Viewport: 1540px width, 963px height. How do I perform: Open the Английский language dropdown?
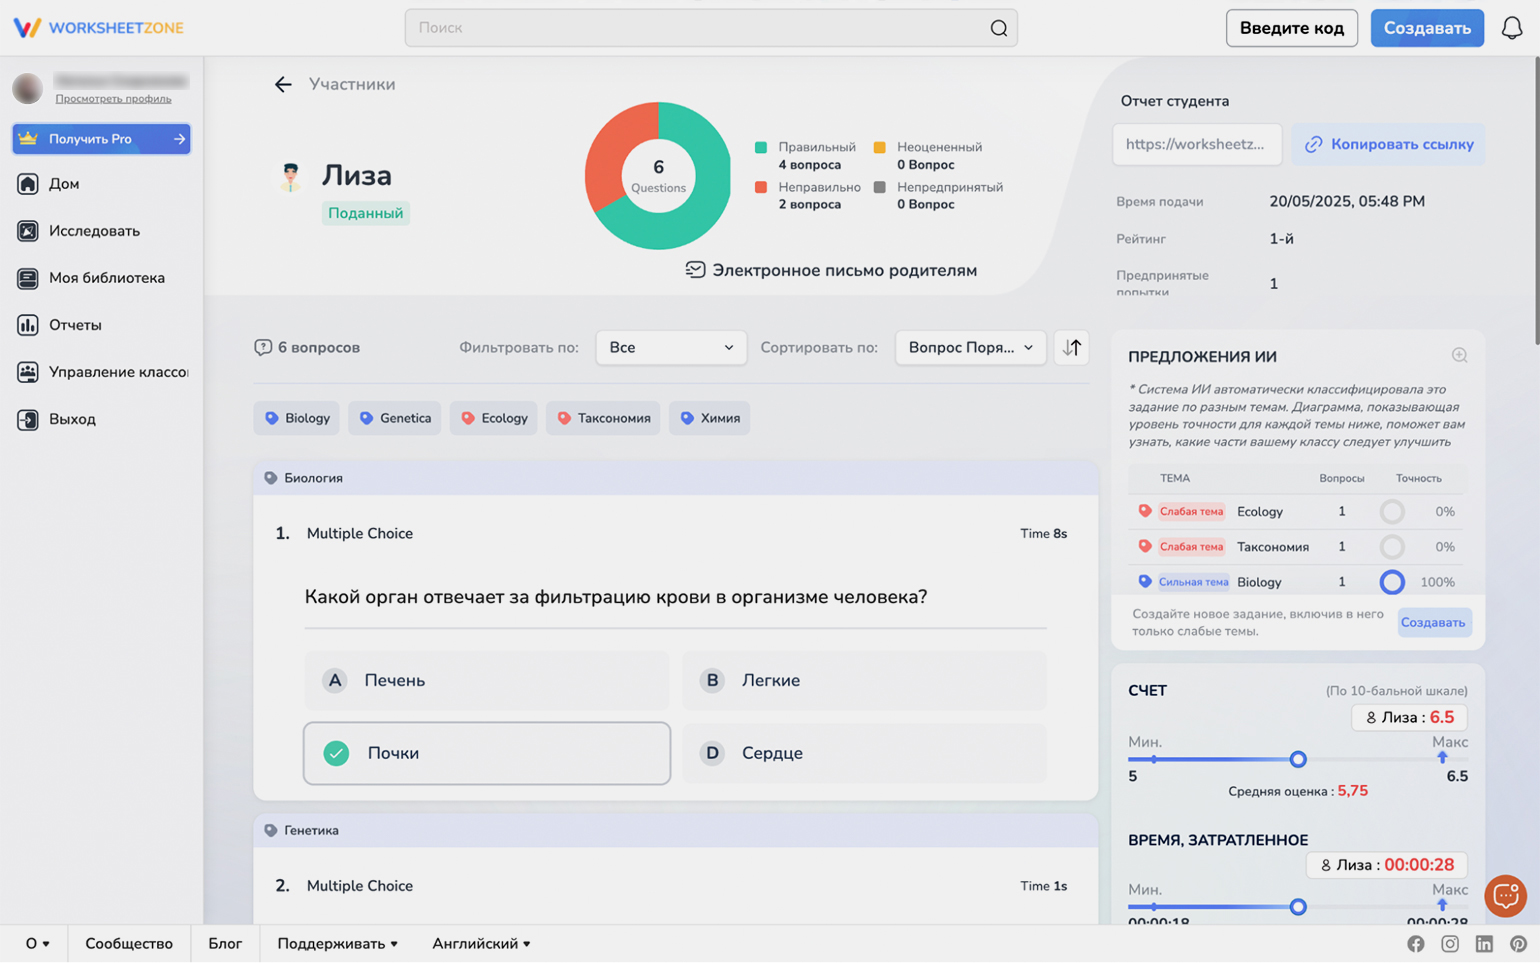pos(481,944)
